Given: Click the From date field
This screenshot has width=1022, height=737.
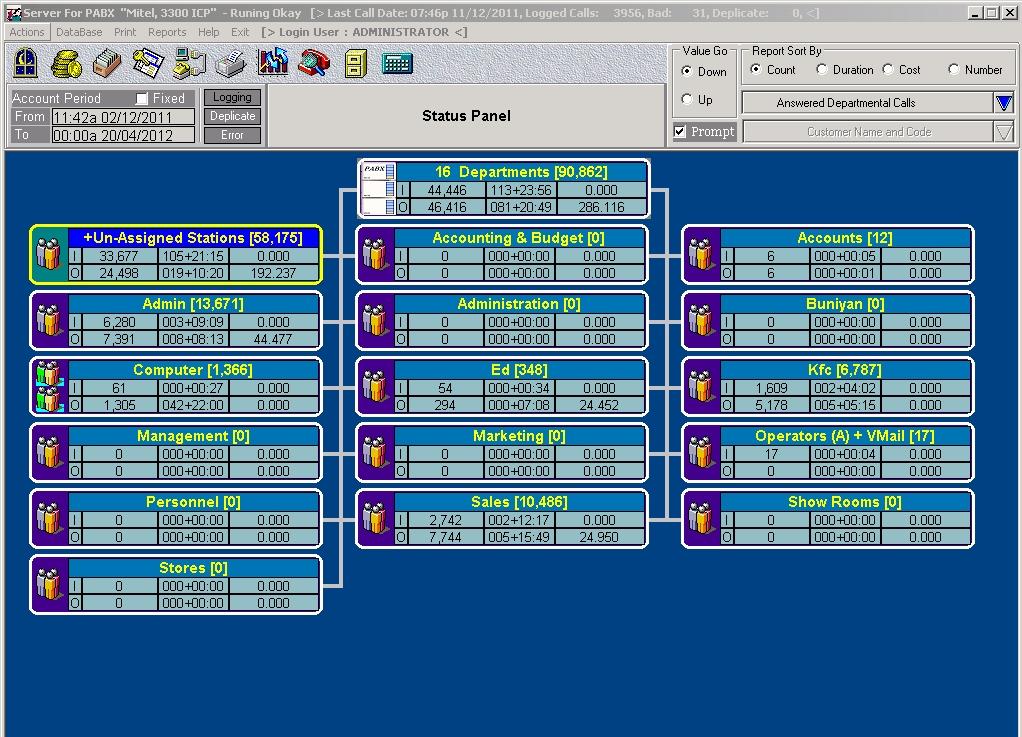Looking at the screenshot, I should click(x=123, y=117).
